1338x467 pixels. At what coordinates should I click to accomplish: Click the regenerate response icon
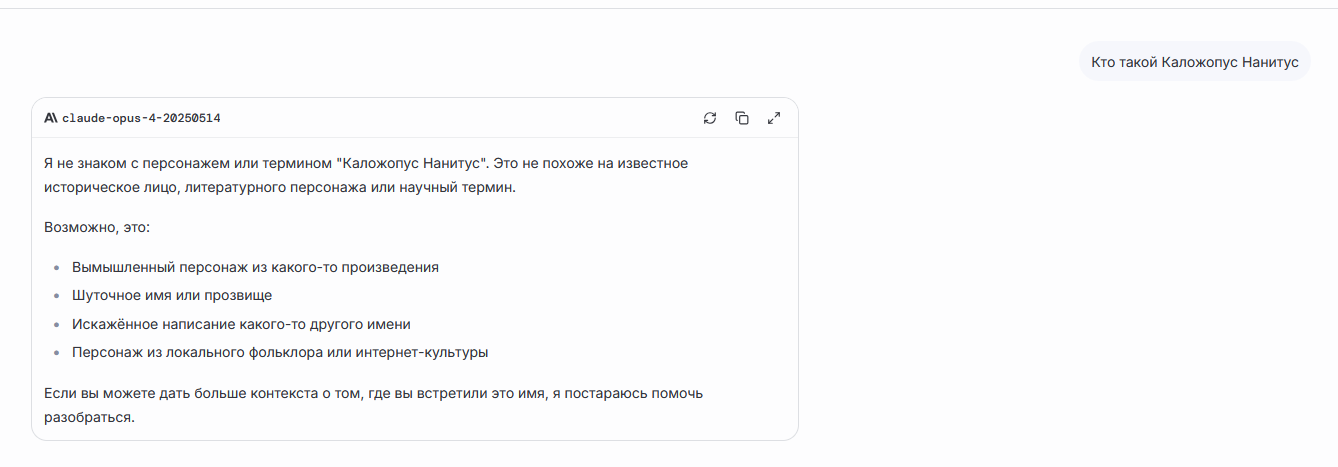[710, 118]
